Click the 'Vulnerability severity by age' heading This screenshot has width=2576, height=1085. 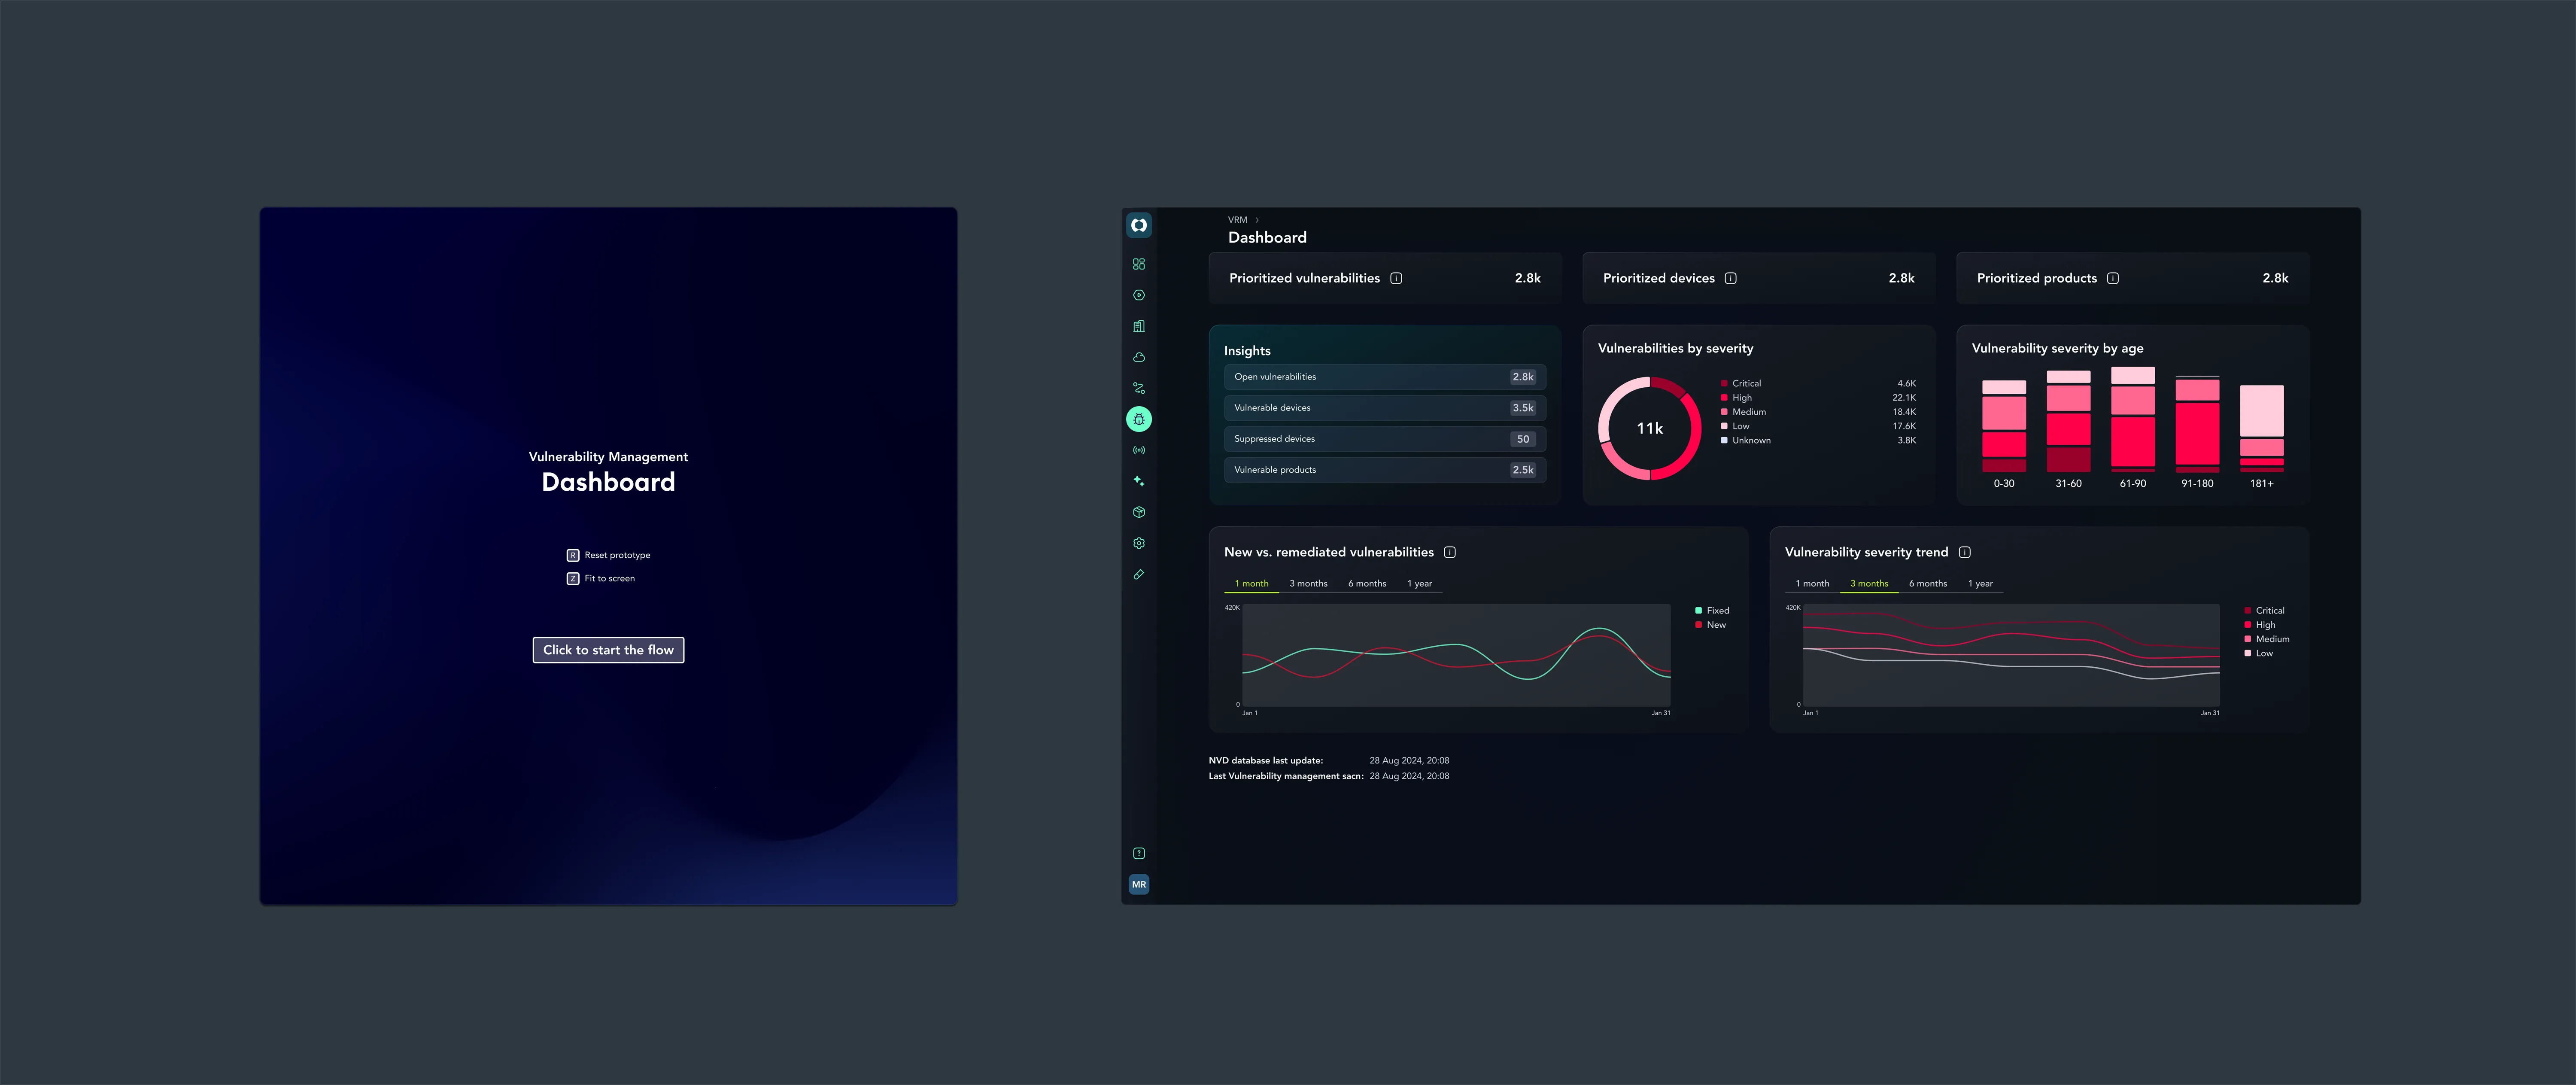(x=2057, y=348)
